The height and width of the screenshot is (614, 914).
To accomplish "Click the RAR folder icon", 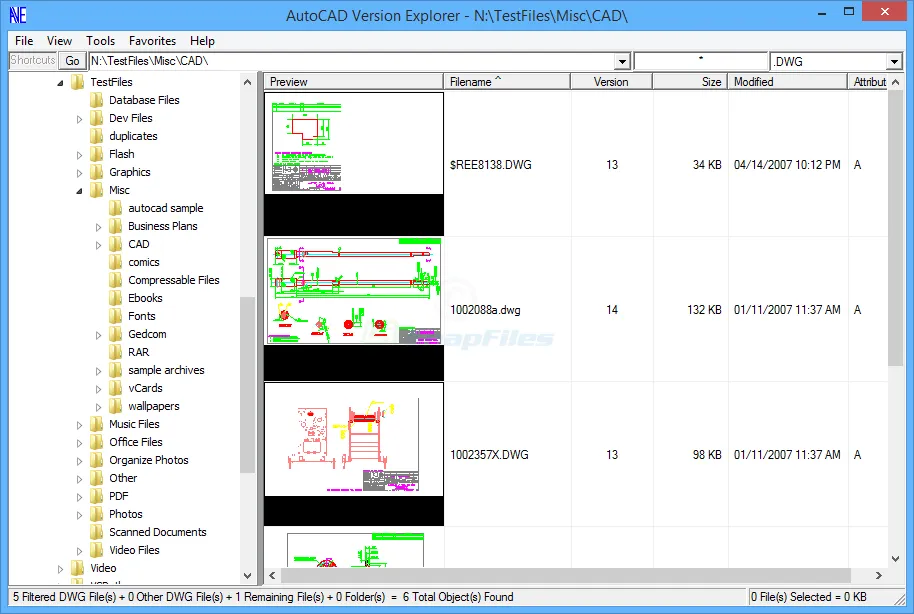I will coord(116,352).
